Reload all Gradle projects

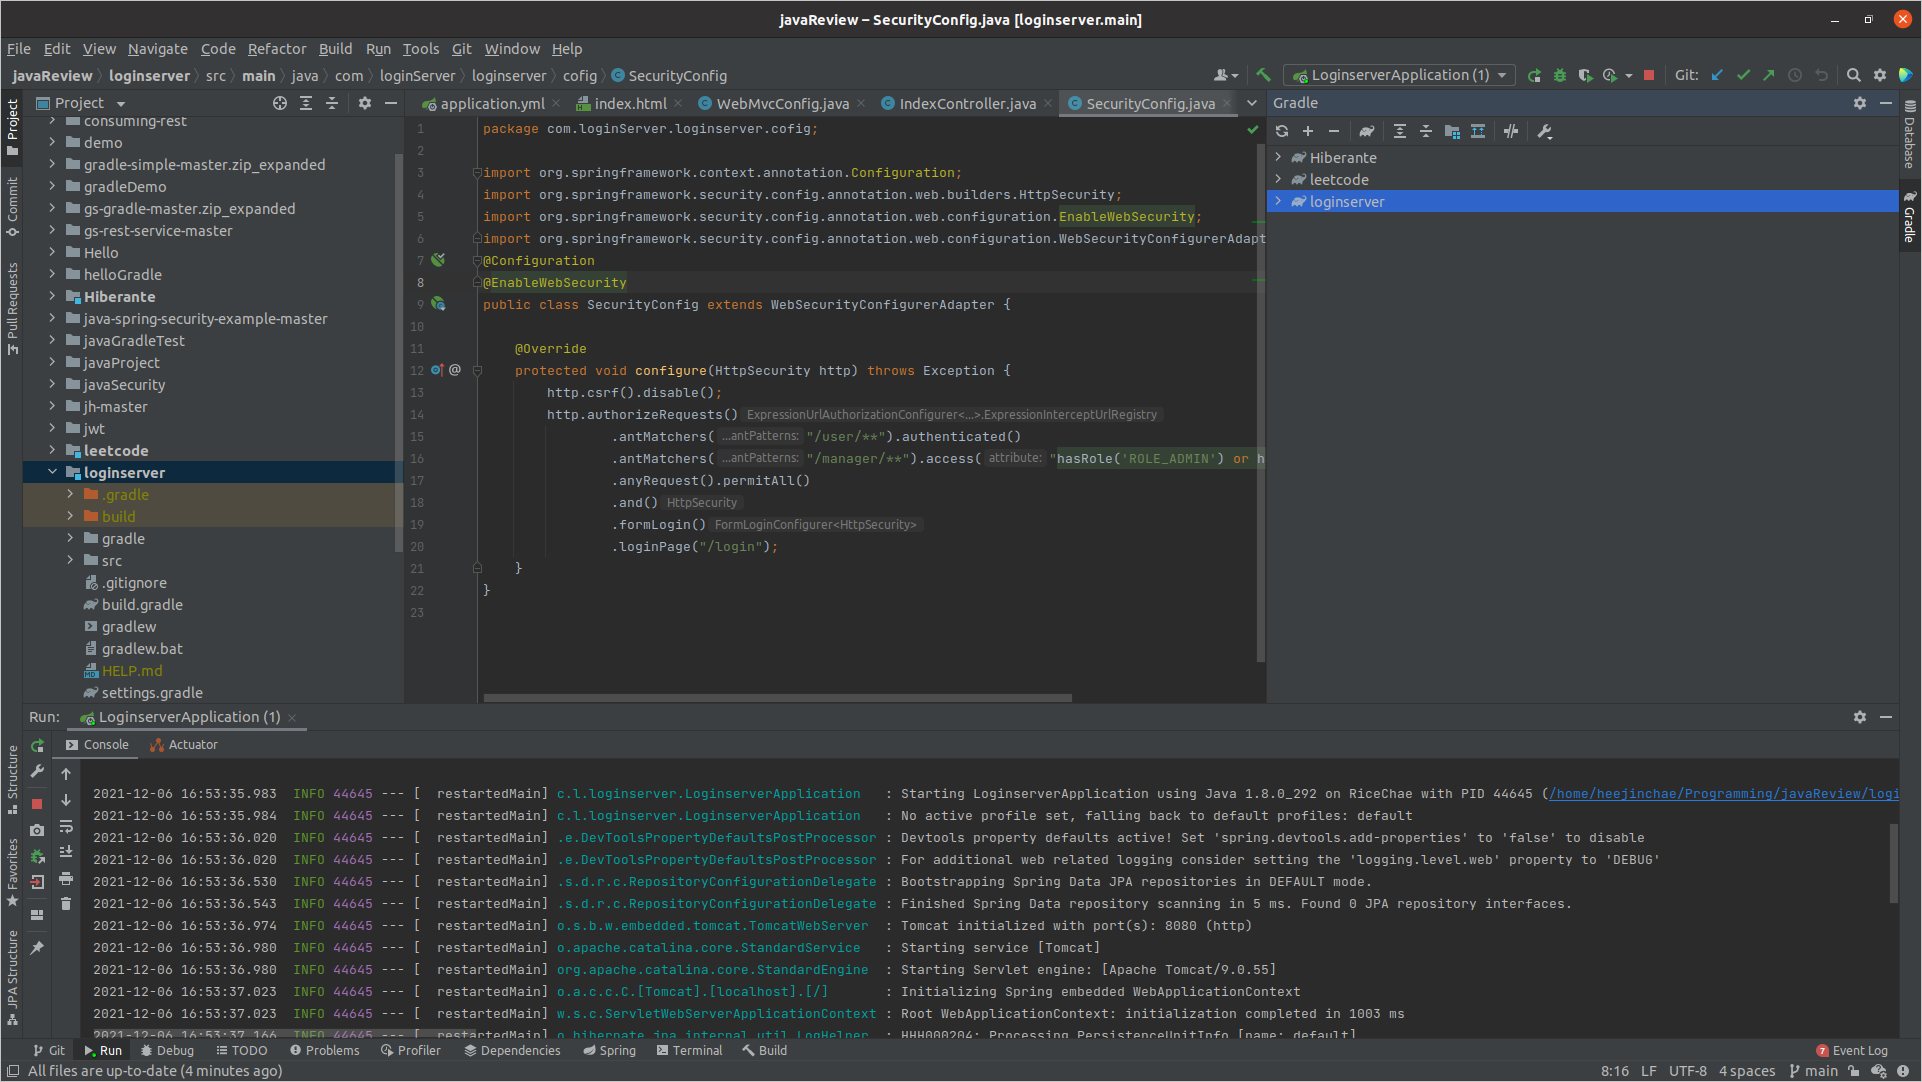coord(1282,131)
